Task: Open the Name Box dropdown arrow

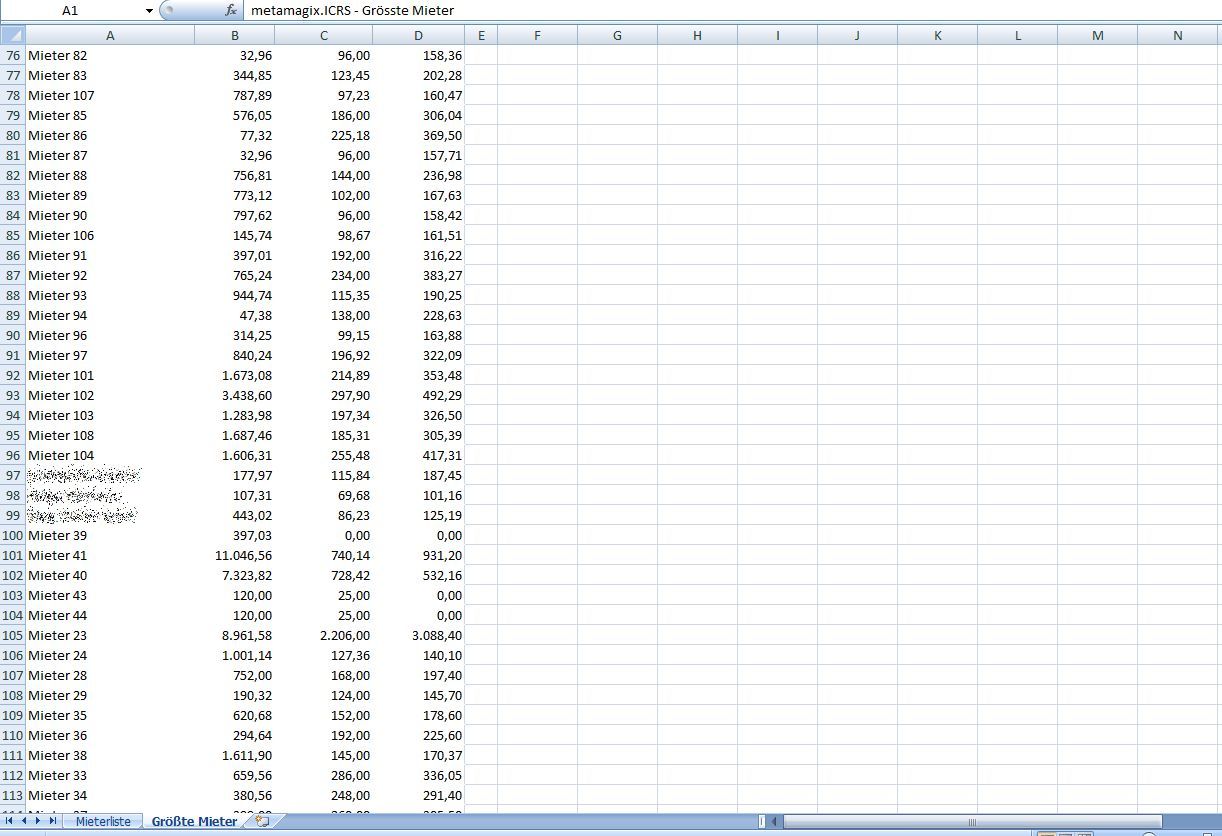Action: [x=149, y=10]
